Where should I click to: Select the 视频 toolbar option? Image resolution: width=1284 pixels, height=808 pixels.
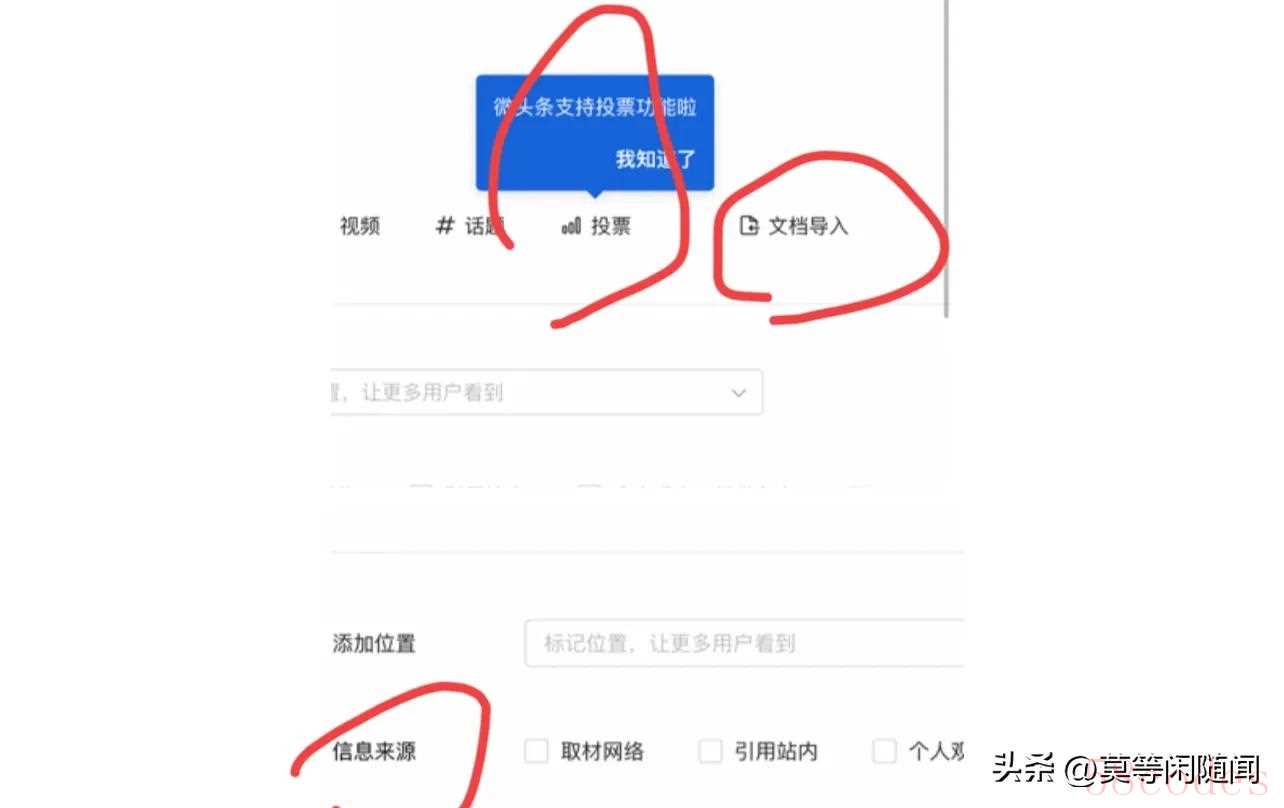(x=359, y=226)
